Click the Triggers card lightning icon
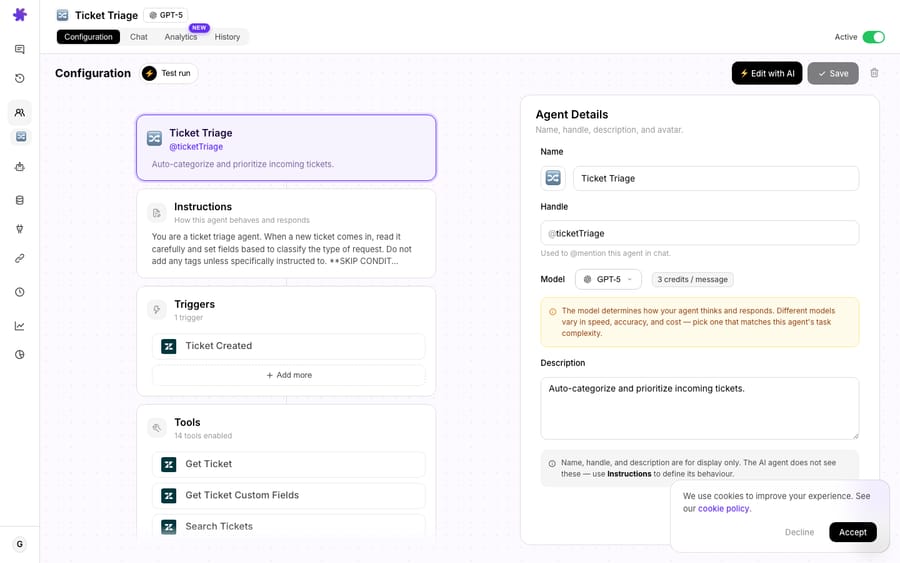The height and width of the screenshot is (563, 900). coord(157,310)
